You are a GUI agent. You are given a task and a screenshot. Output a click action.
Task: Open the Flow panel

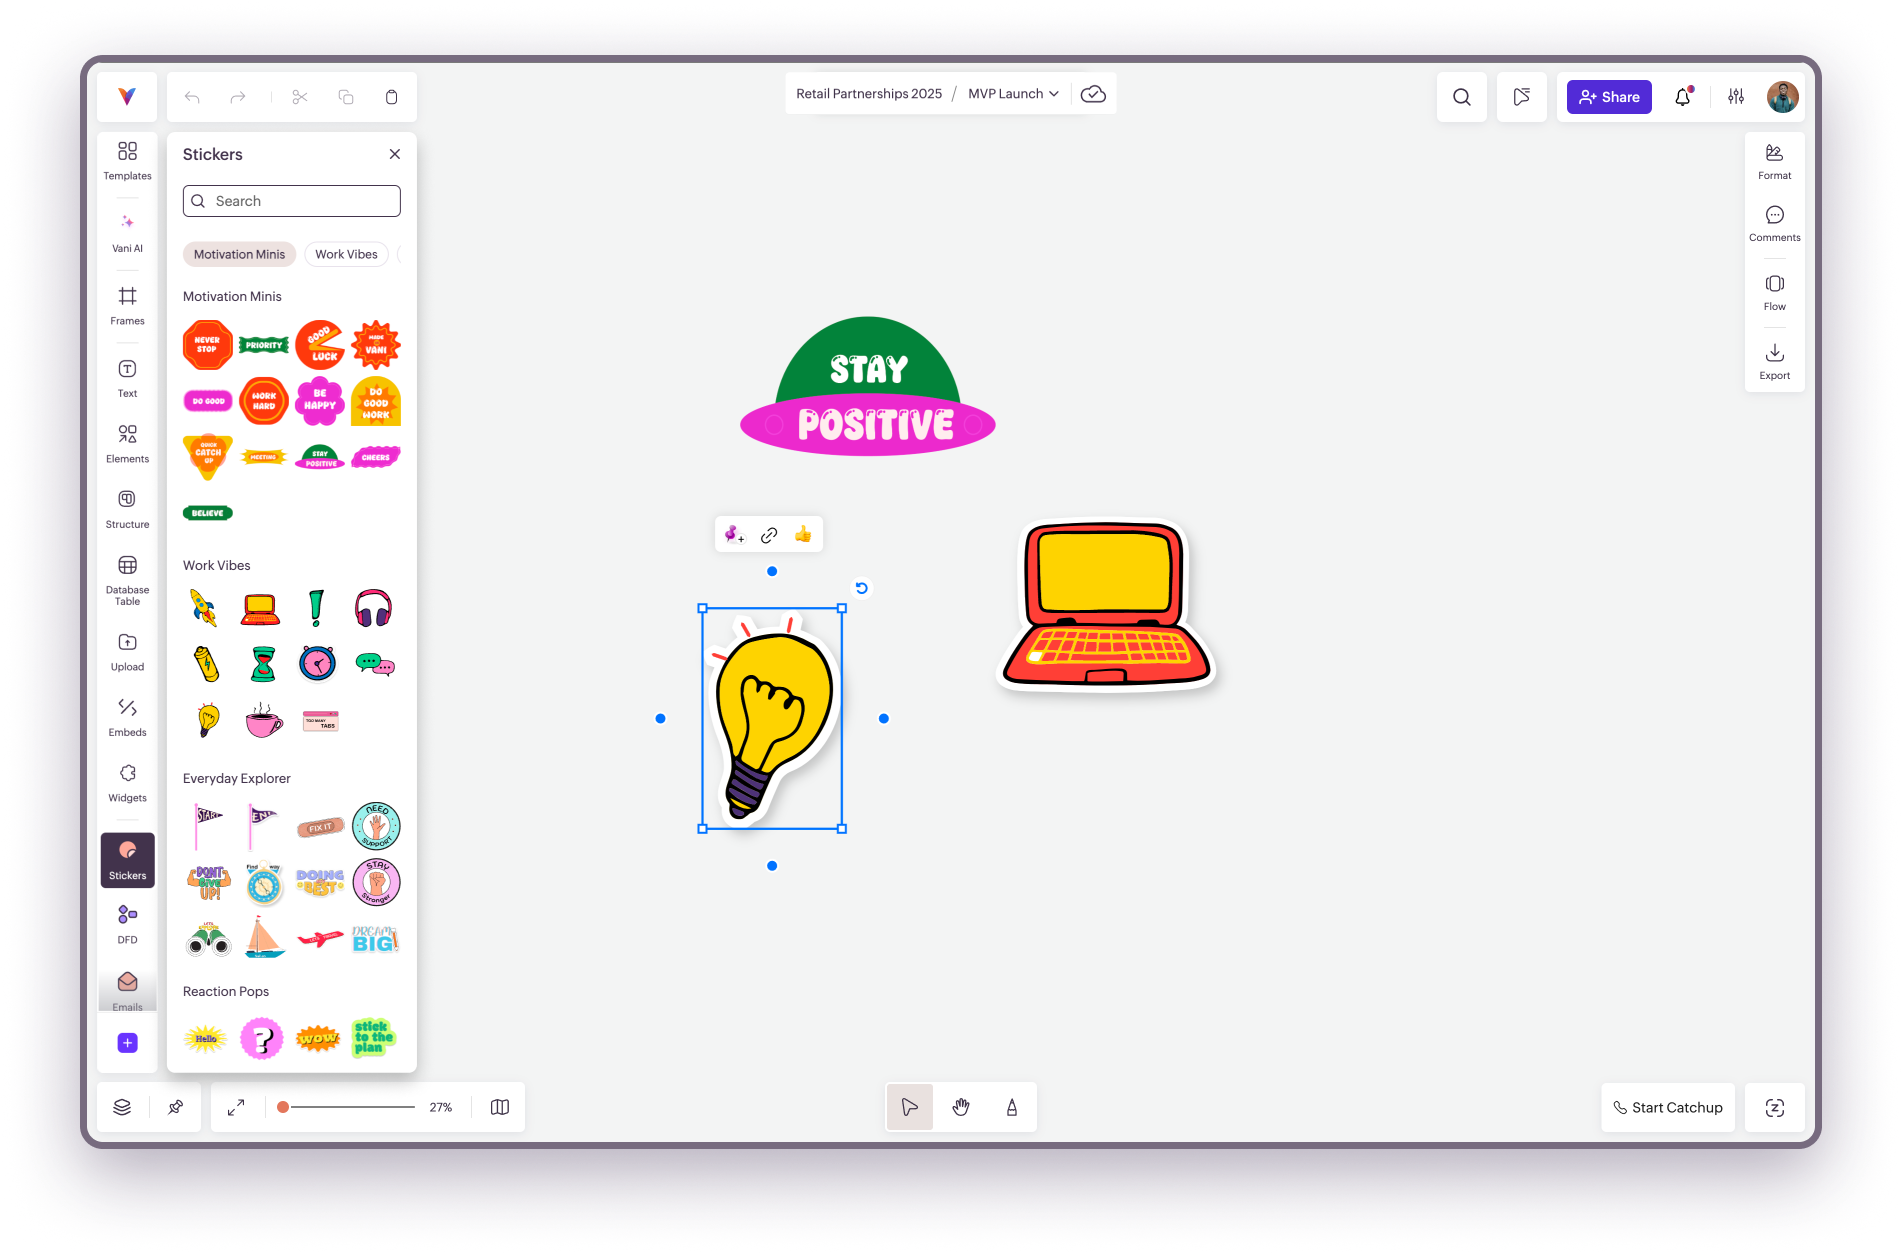click(1775, 292)
